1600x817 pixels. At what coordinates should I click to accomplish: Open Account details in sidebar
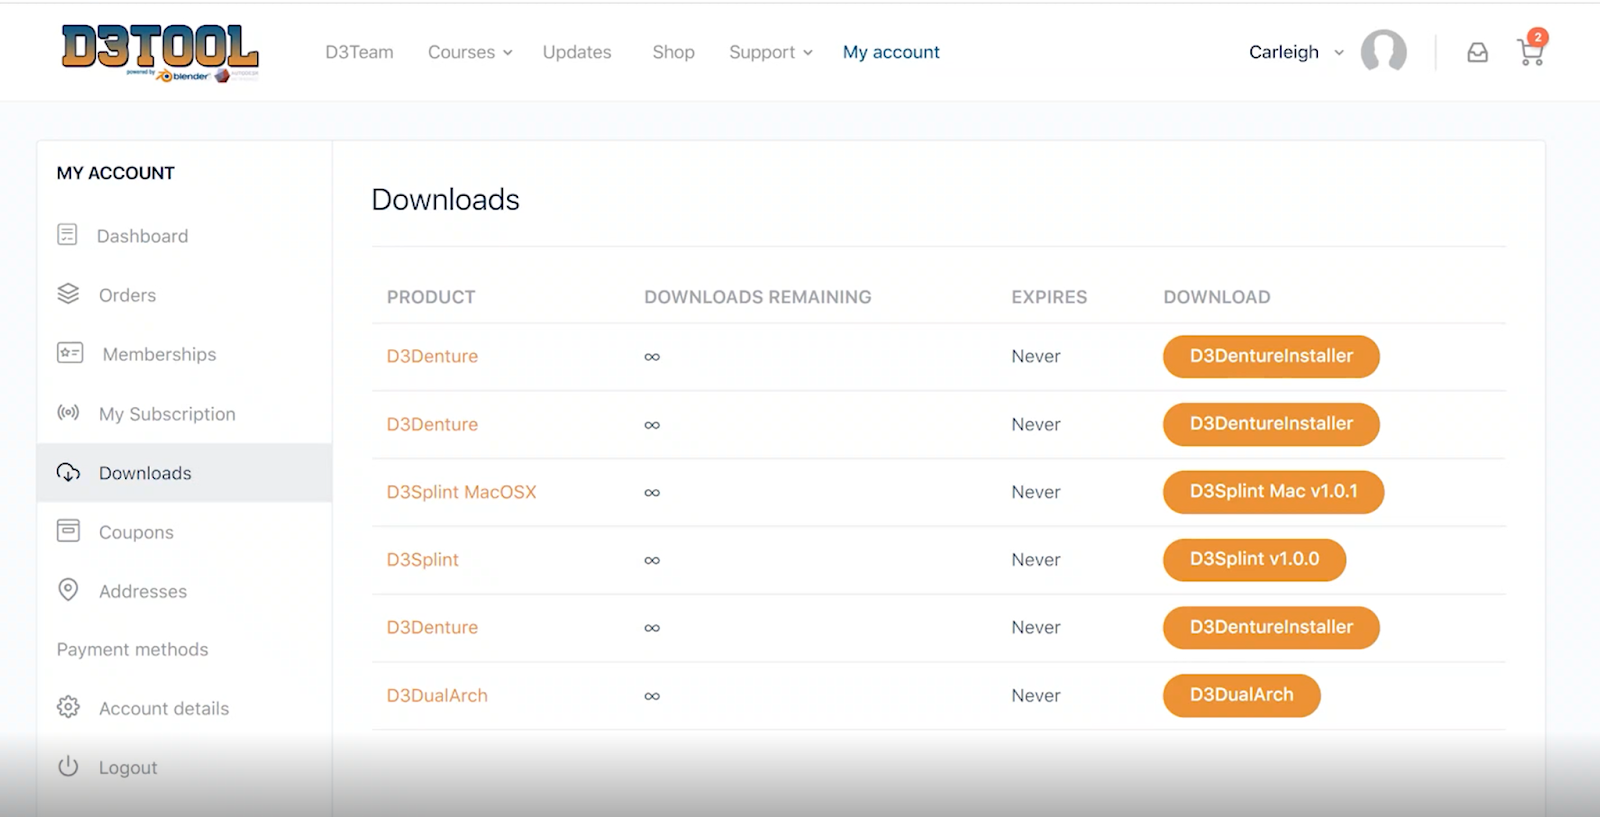[x=164, y=708]
